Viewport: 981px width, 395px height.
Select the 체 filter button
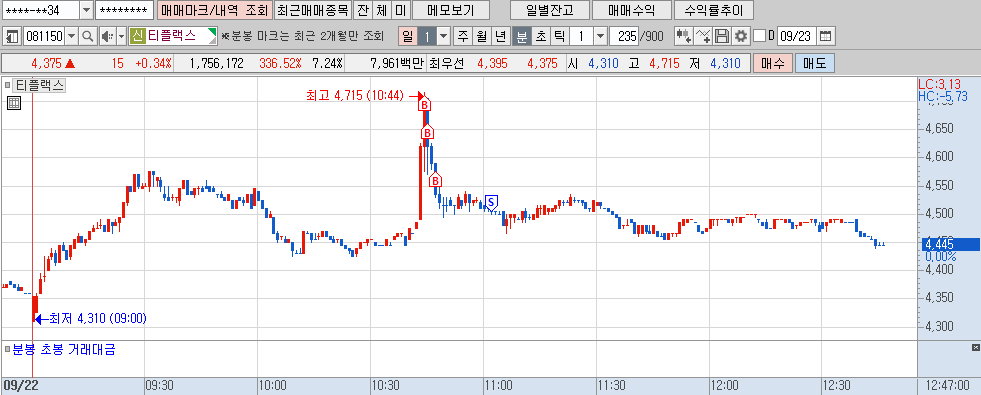coord(382,10)
